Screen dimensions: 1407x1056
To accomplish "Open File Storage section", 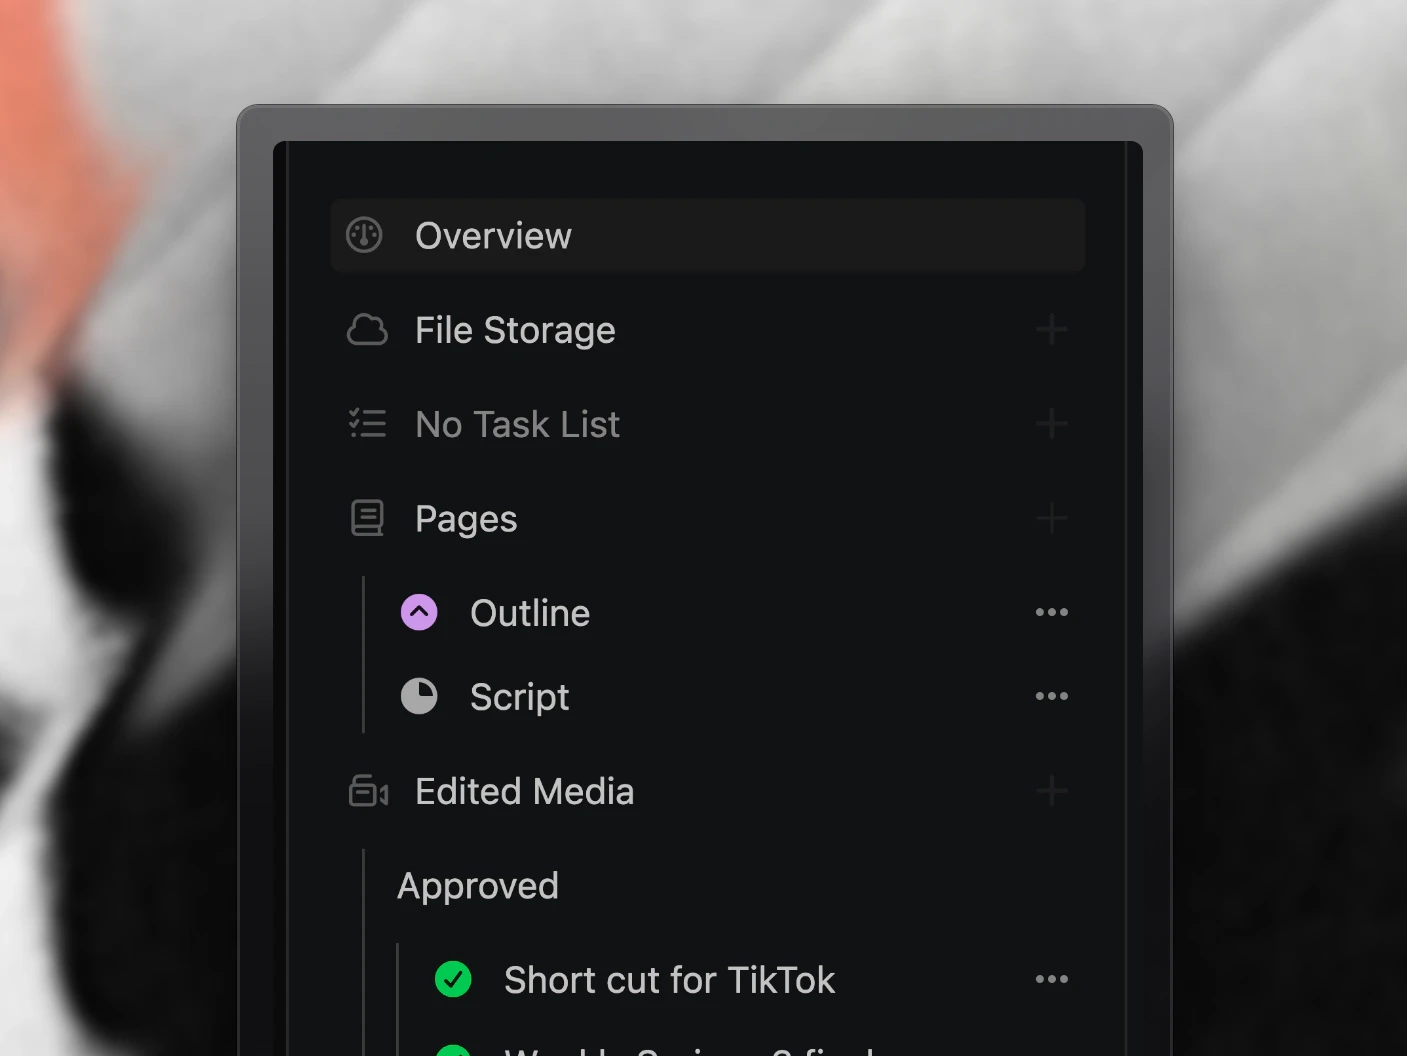I will pyautogui.click(x=515, y=331).
